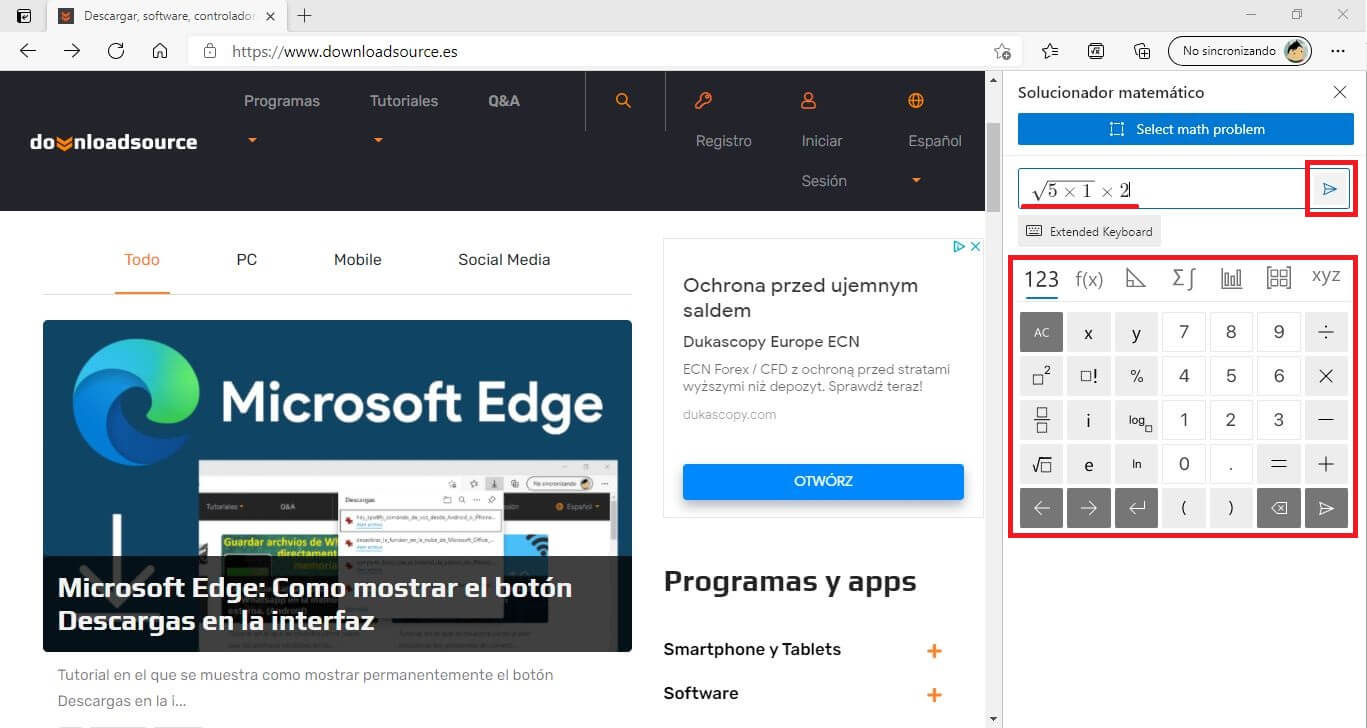Expand Smartphone y Tablets plus icon
Image resolution: width=1367 pixels, height=728 pixels.
[x=934, y=651]
